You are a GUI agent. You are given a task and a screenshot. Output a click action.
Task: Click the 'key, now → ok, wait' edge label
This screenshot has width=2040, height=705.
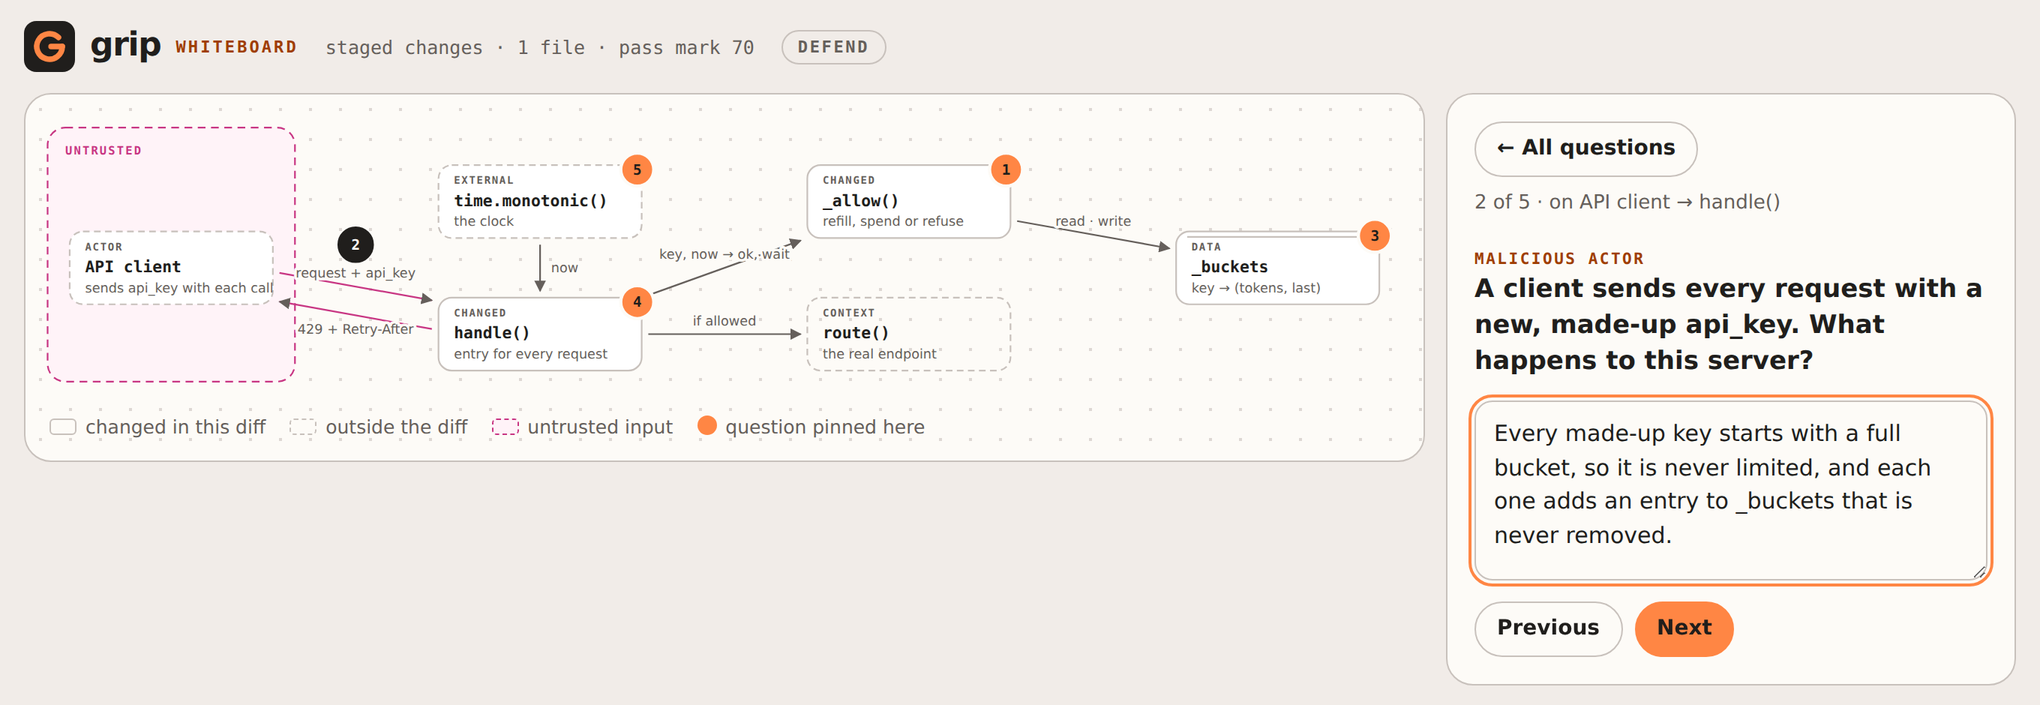724,254
